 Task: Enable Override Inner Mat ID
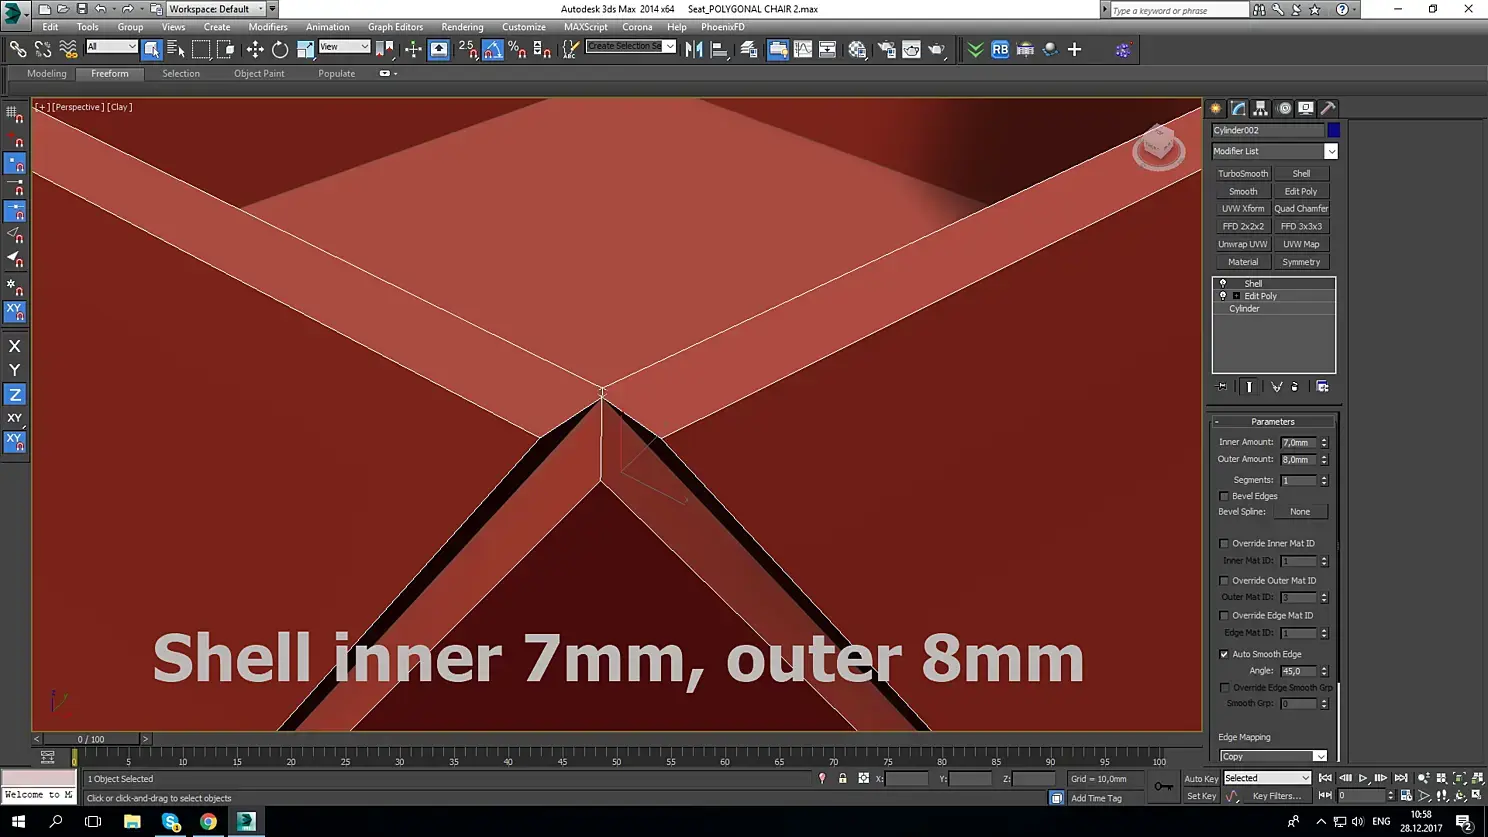(x=1224, y=544)
